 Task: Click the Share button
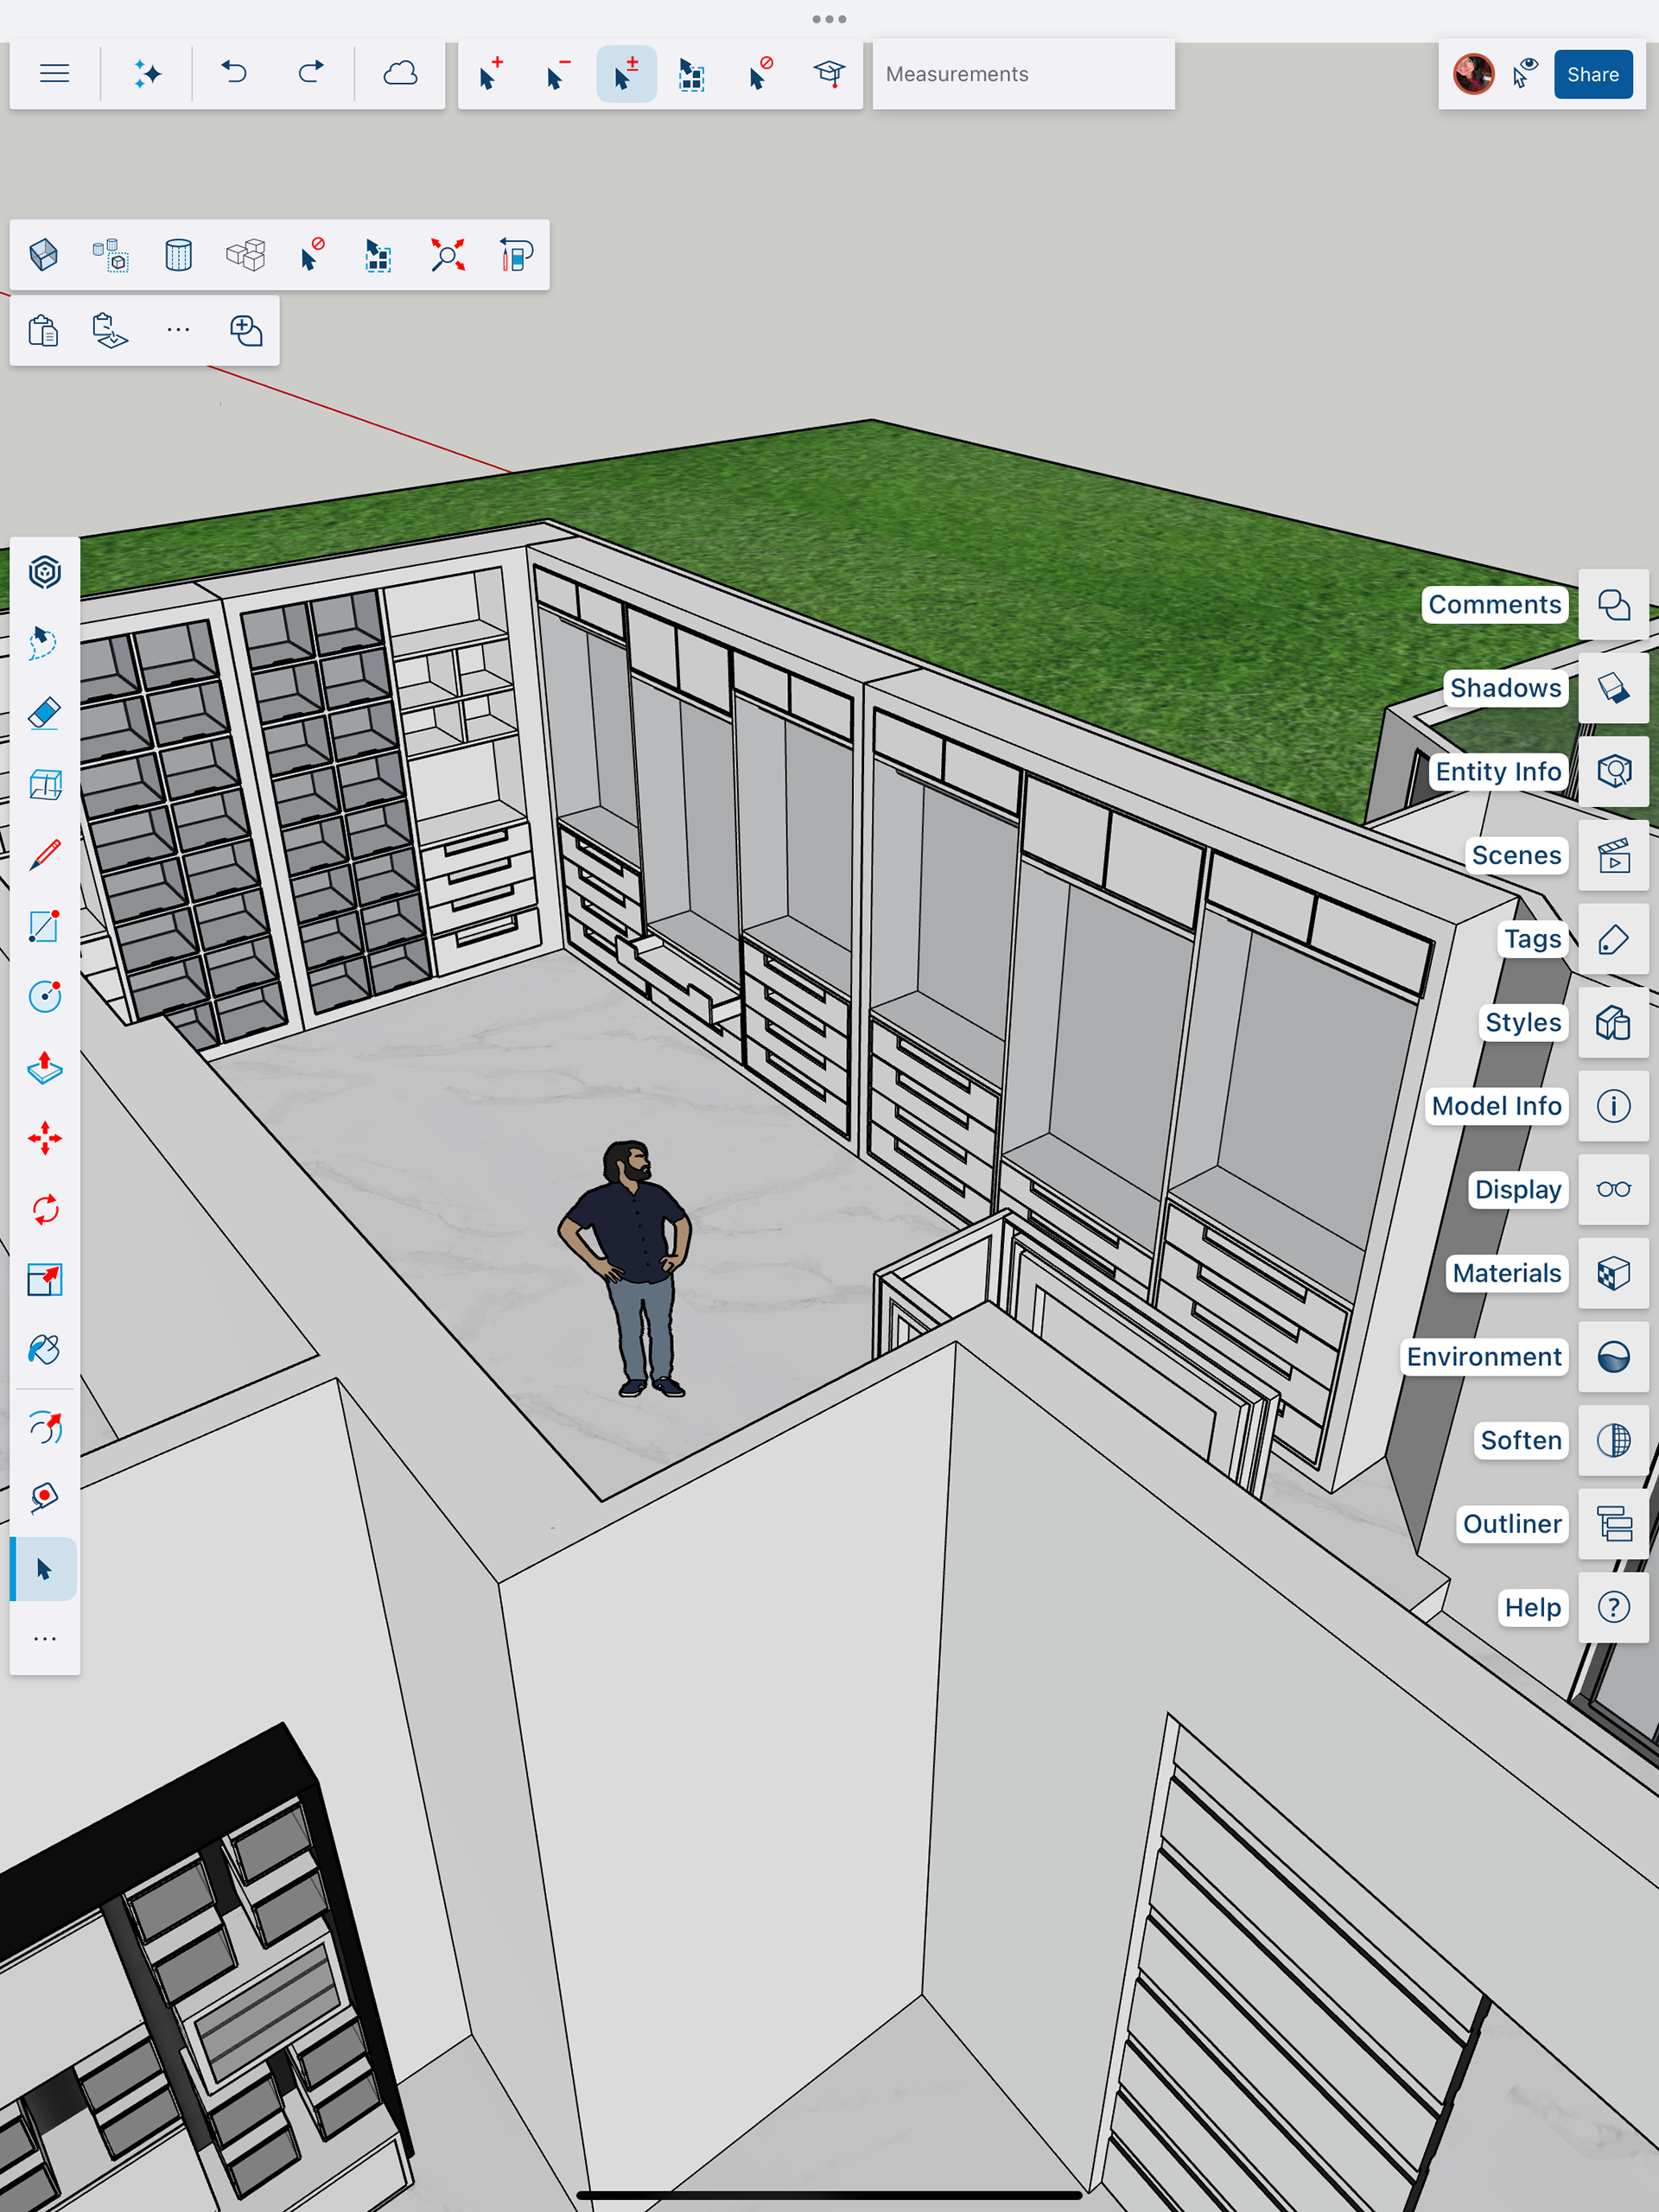pyautogui.click(x=1592, y=74)
